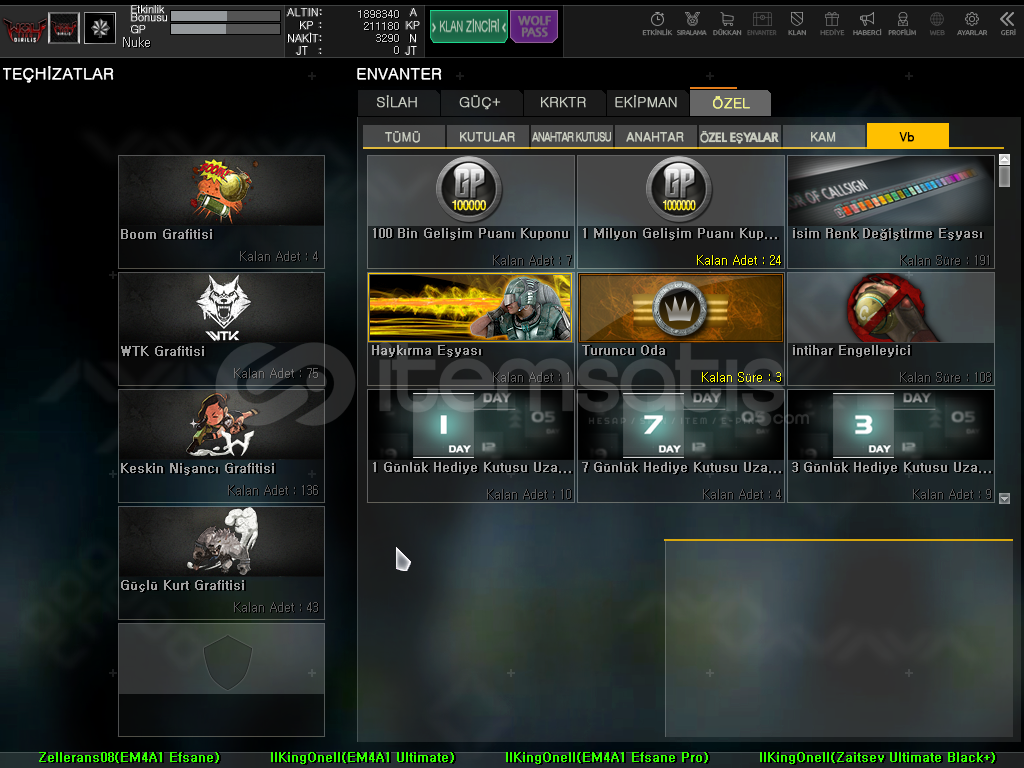The image size is (1024, 768).
Task: Click the Klan Zinciri button
Action: pyautogui.click(x=468, y=27)
